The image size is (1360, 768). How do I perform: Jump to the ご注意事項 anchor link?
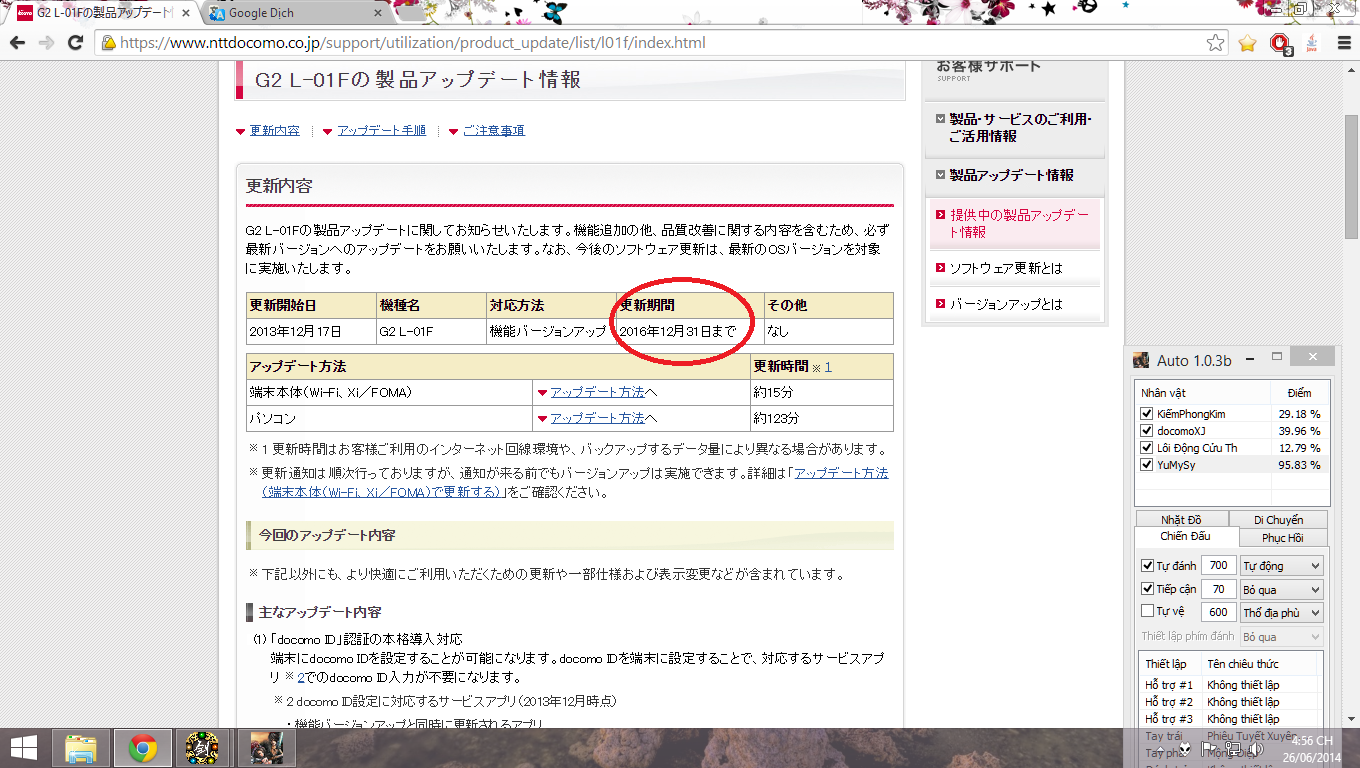coord(493,131)
